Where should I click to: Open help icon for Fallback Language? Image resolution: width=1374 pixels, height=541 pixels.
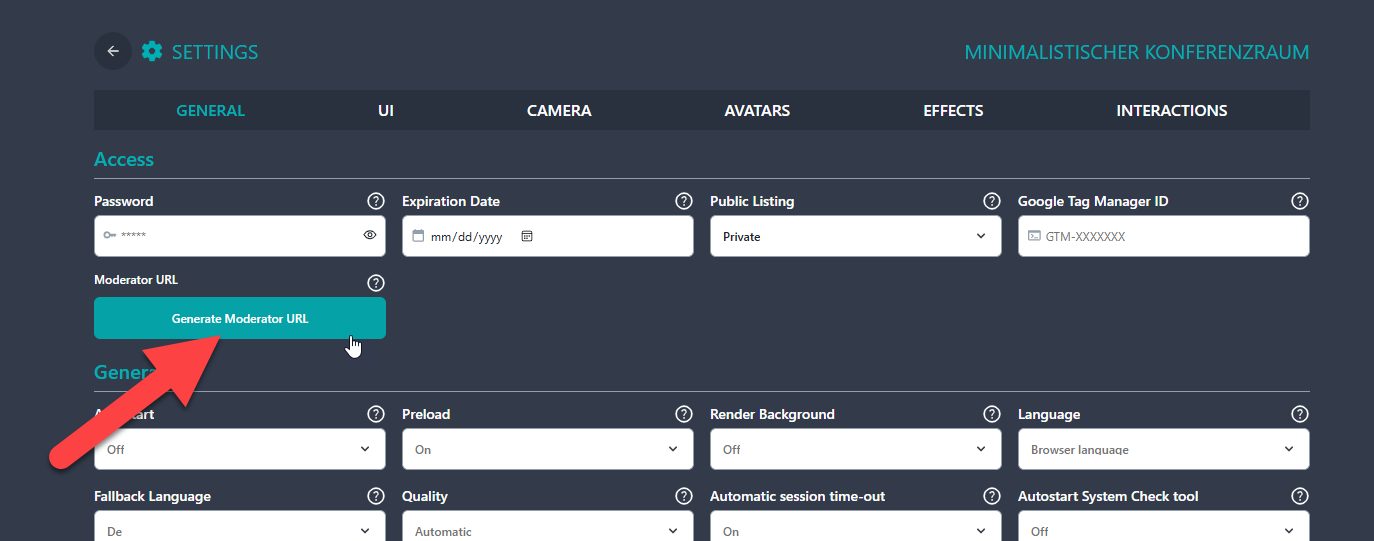376,496
